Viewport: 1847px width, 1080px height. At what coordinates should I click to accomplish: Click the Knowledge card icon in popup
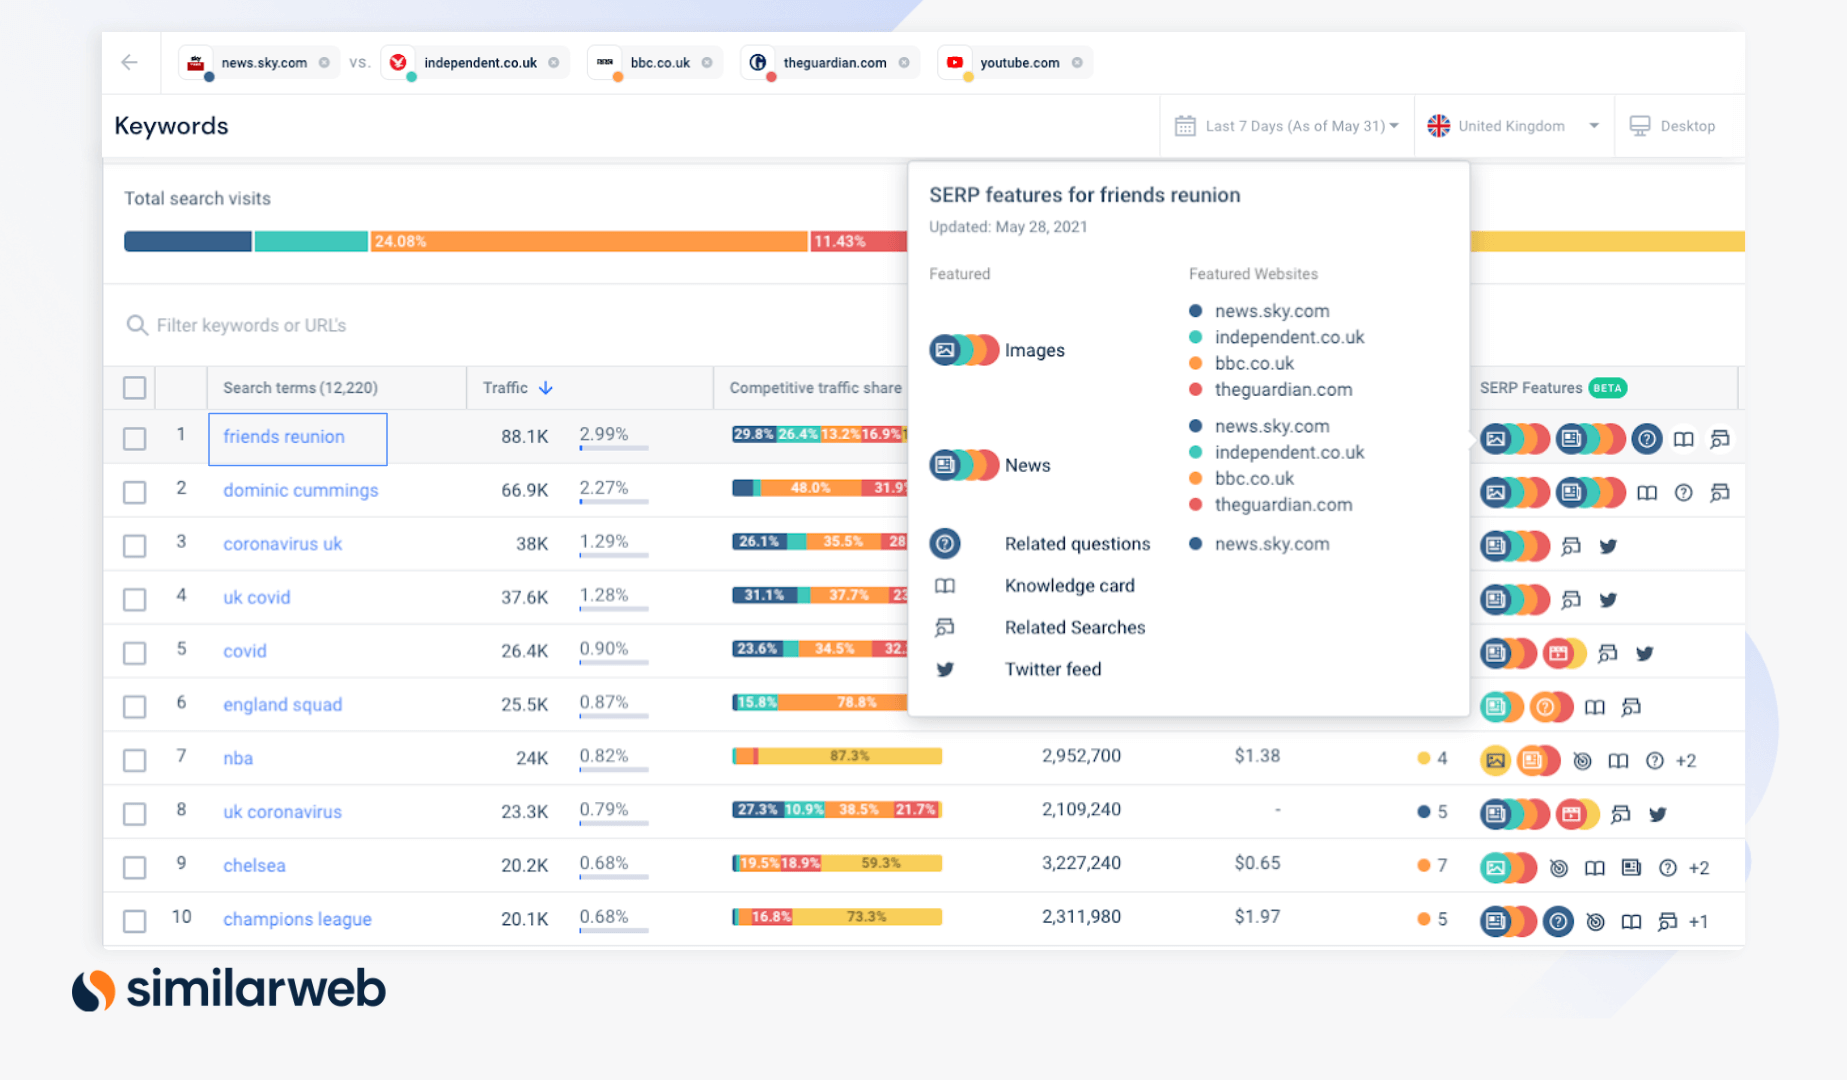945,586
